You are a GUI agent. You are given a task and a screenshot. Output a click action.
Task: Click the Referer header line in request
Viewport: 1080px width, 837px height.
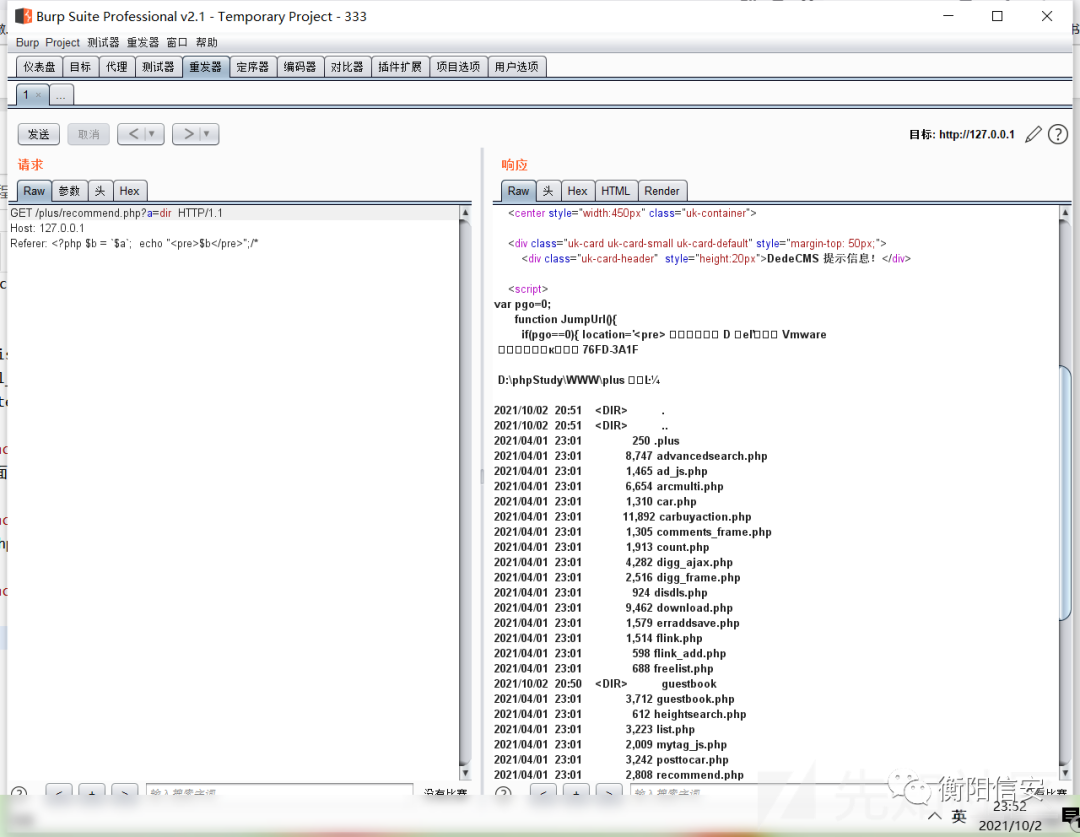point(134,243)
